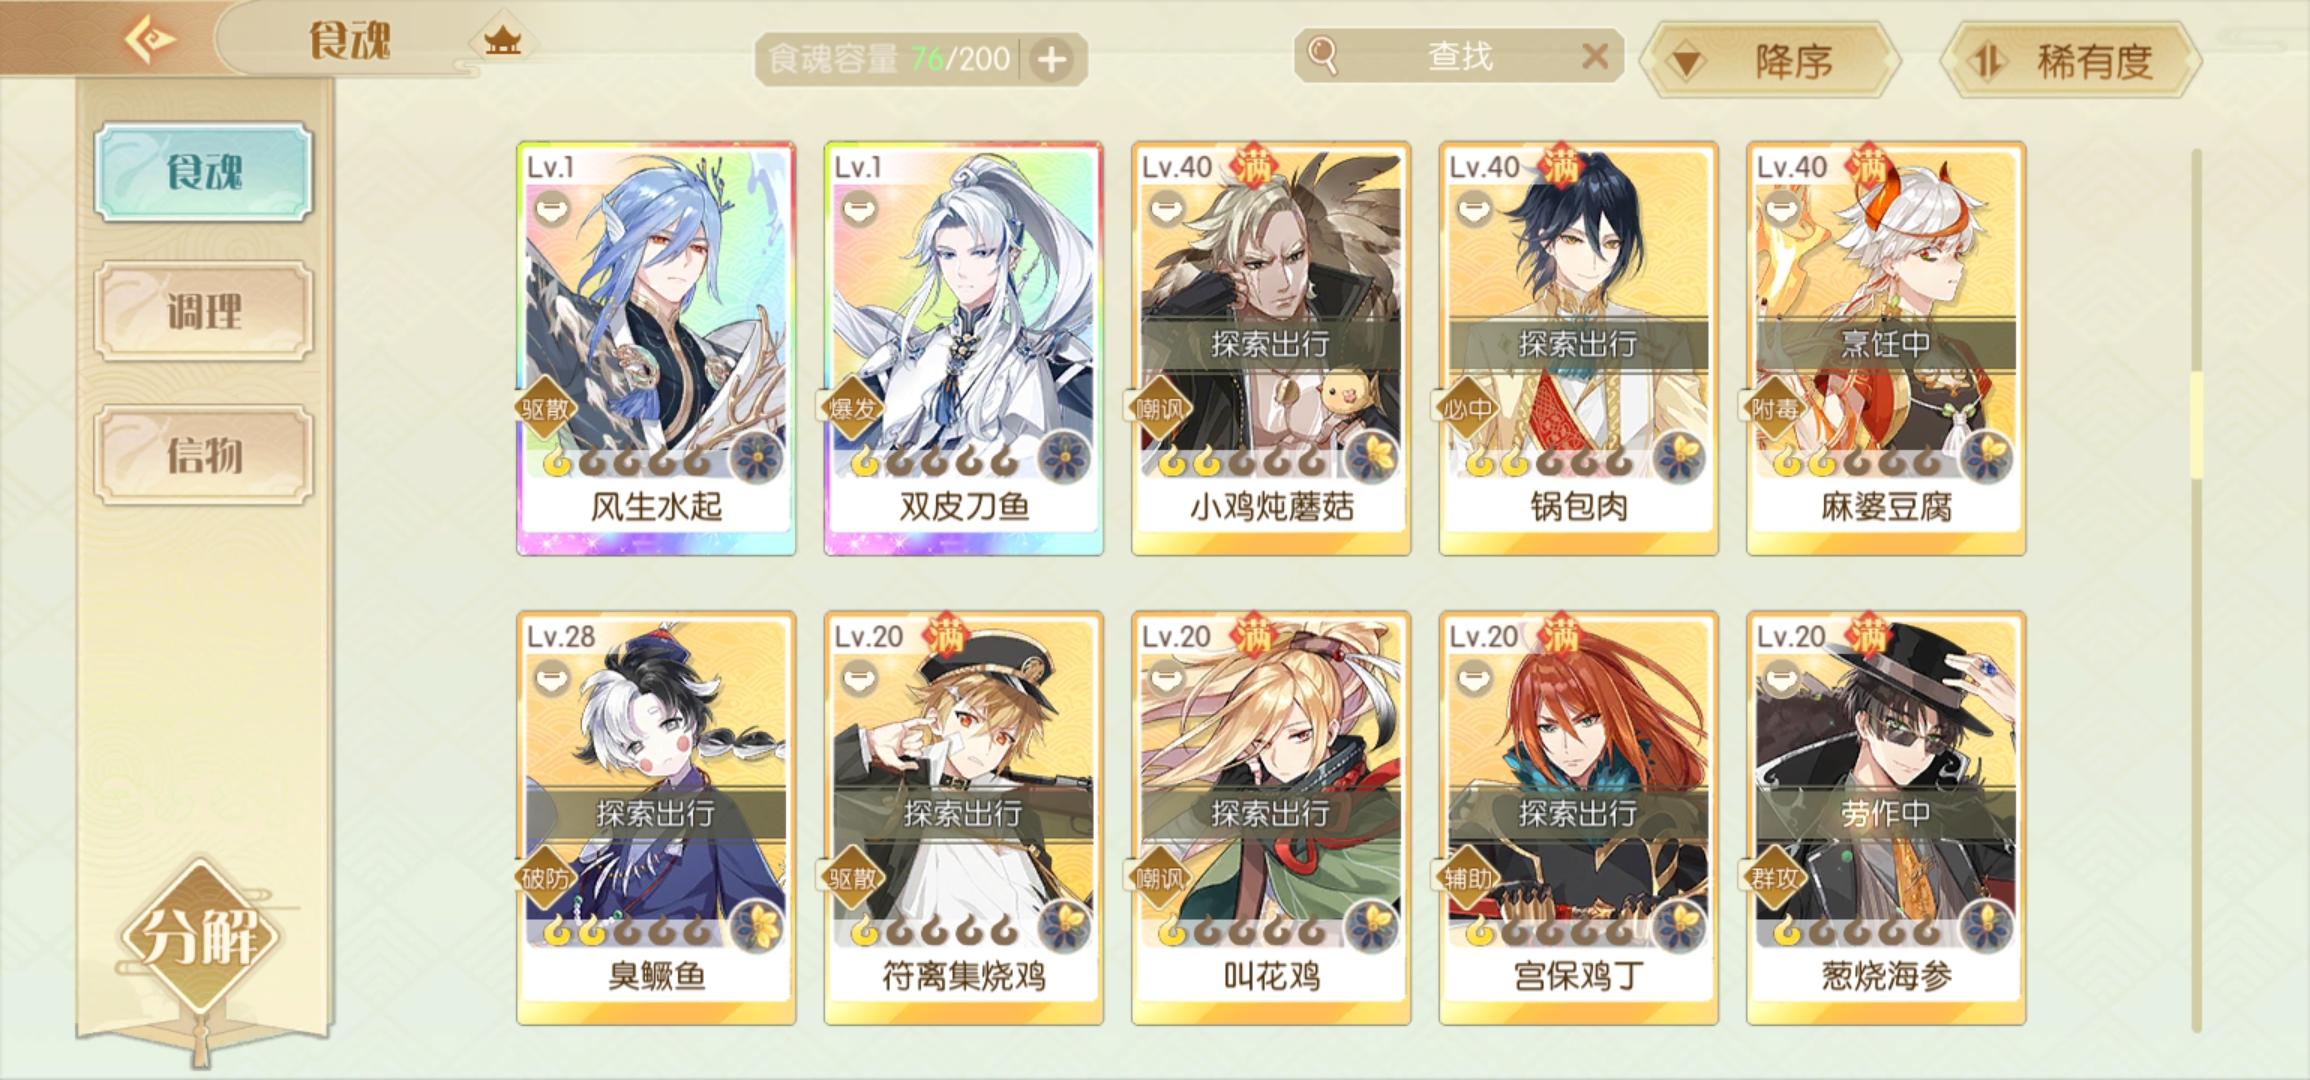Clear the search field with the X

click(1594, 56)
